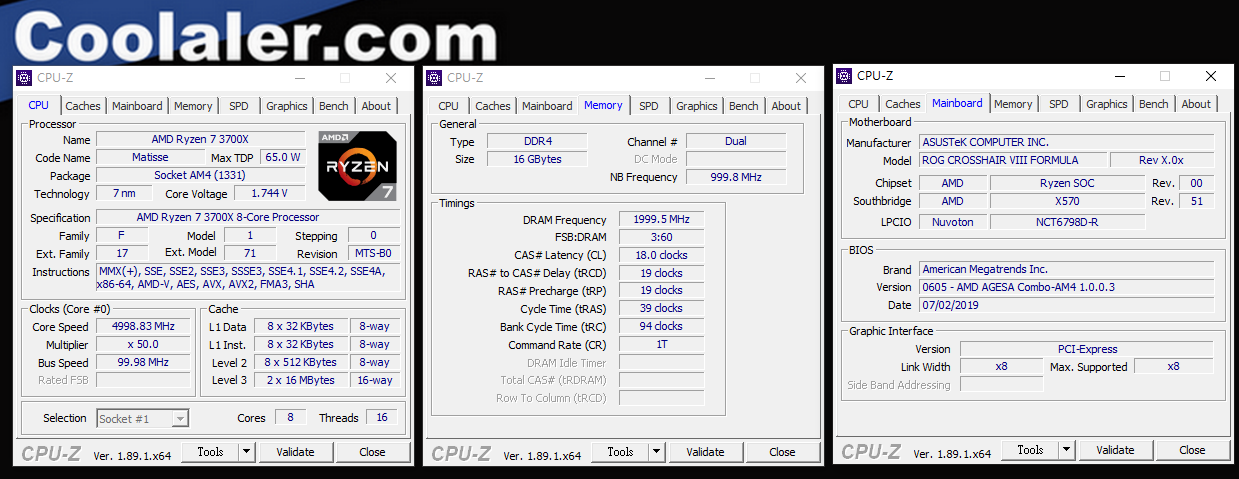1239x479 pixels.
Task: Switch to the Caches tab in the leftmost window
Action: [x=83, y=106]
